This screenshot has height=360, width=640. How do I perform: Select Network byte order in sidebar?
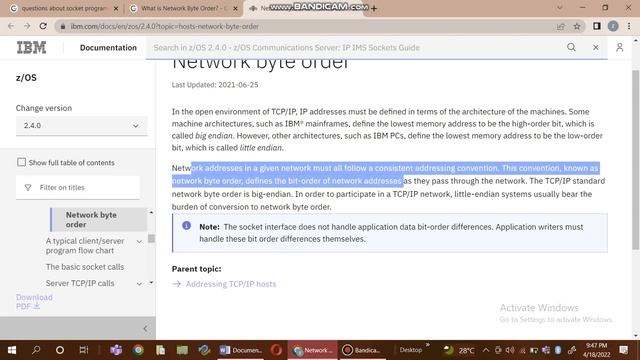coord(99,220)
